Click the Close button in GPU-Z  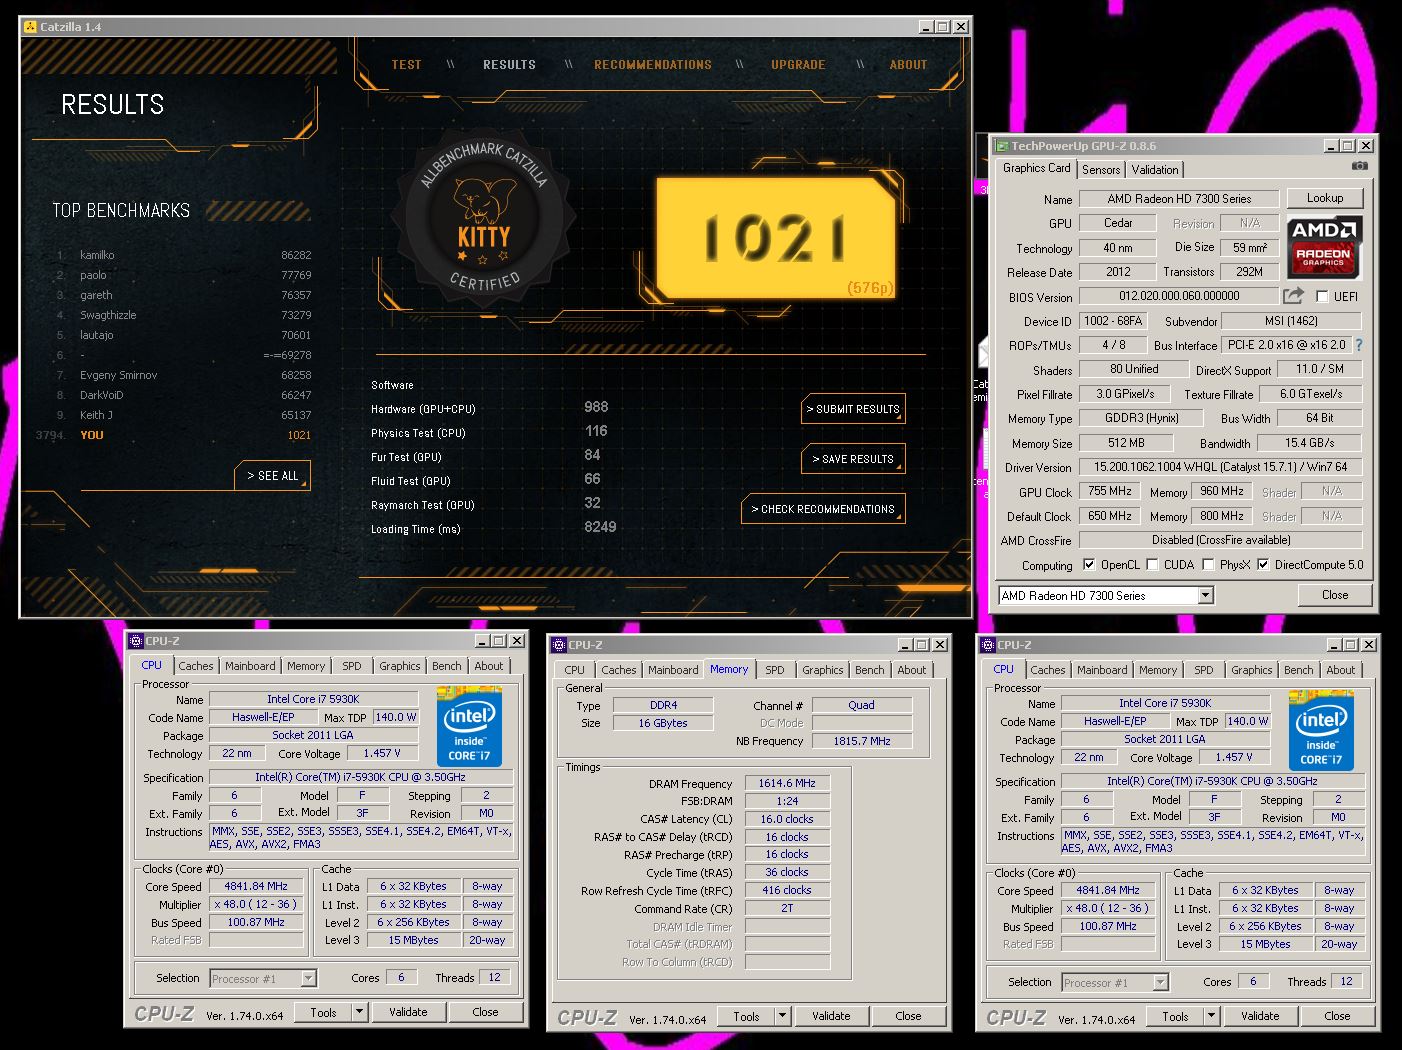tap(1335, 595)
